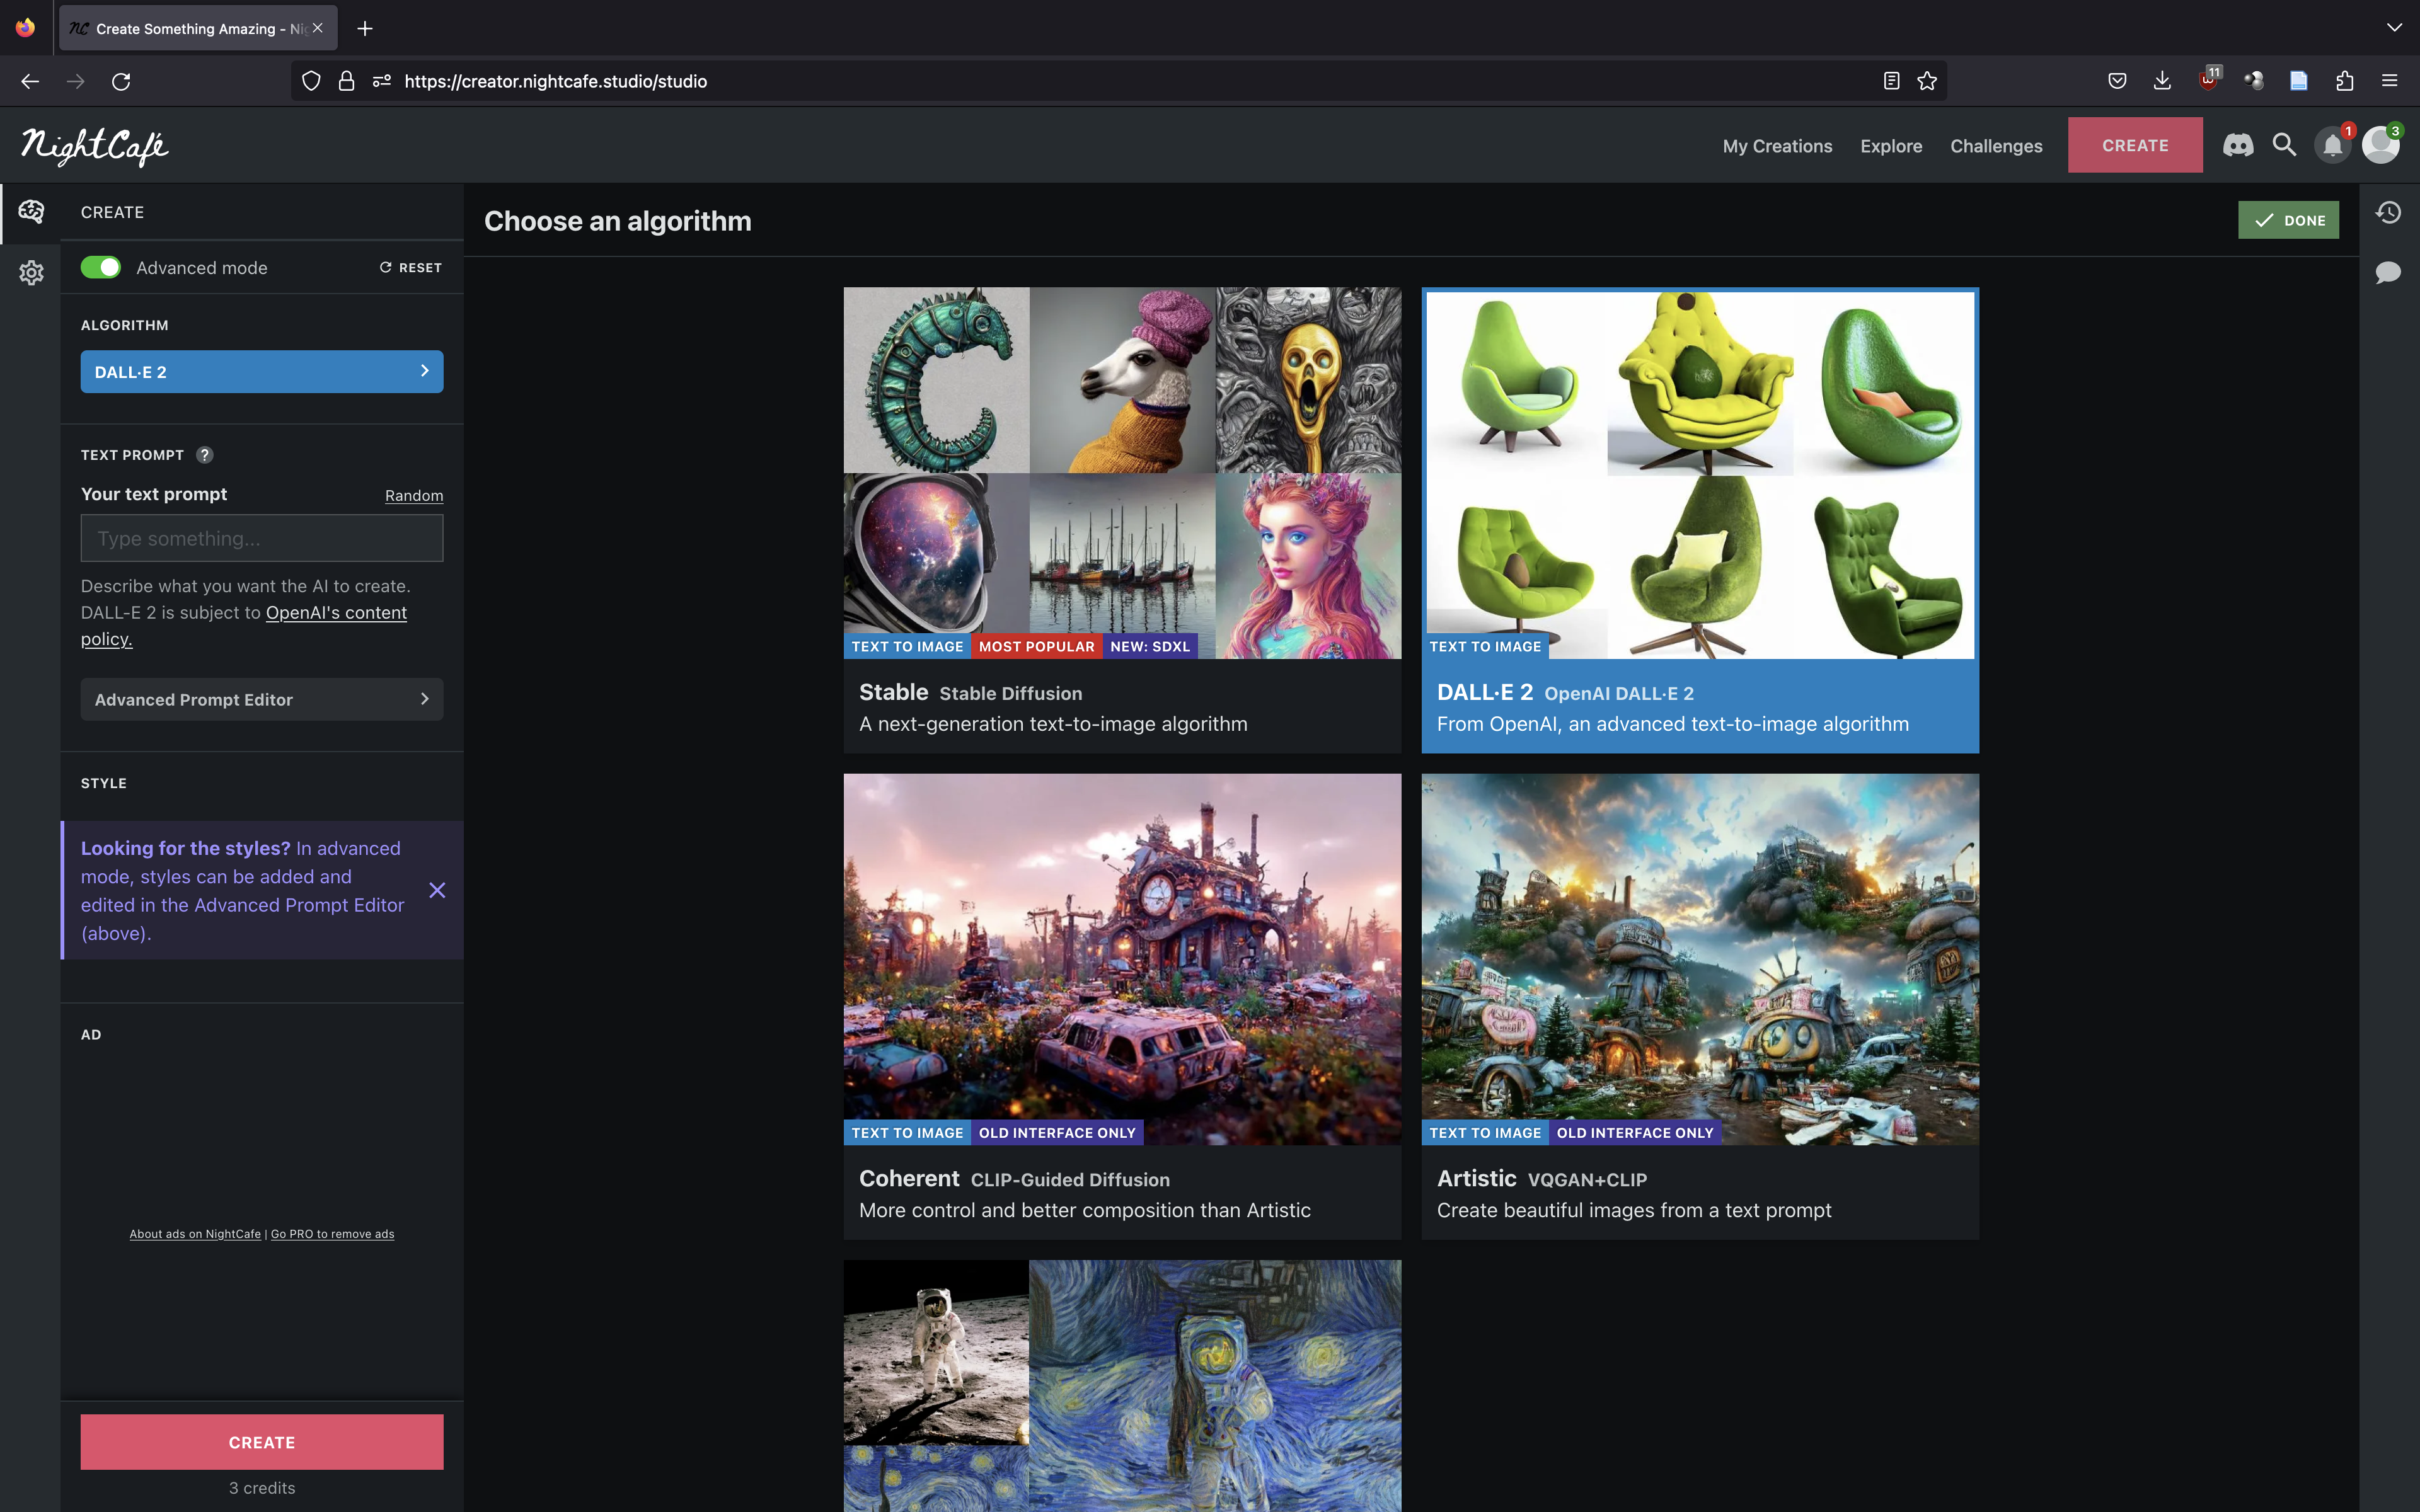Click the tracking protection shield icon
2420x1512 pixels.
pos(311,81)
